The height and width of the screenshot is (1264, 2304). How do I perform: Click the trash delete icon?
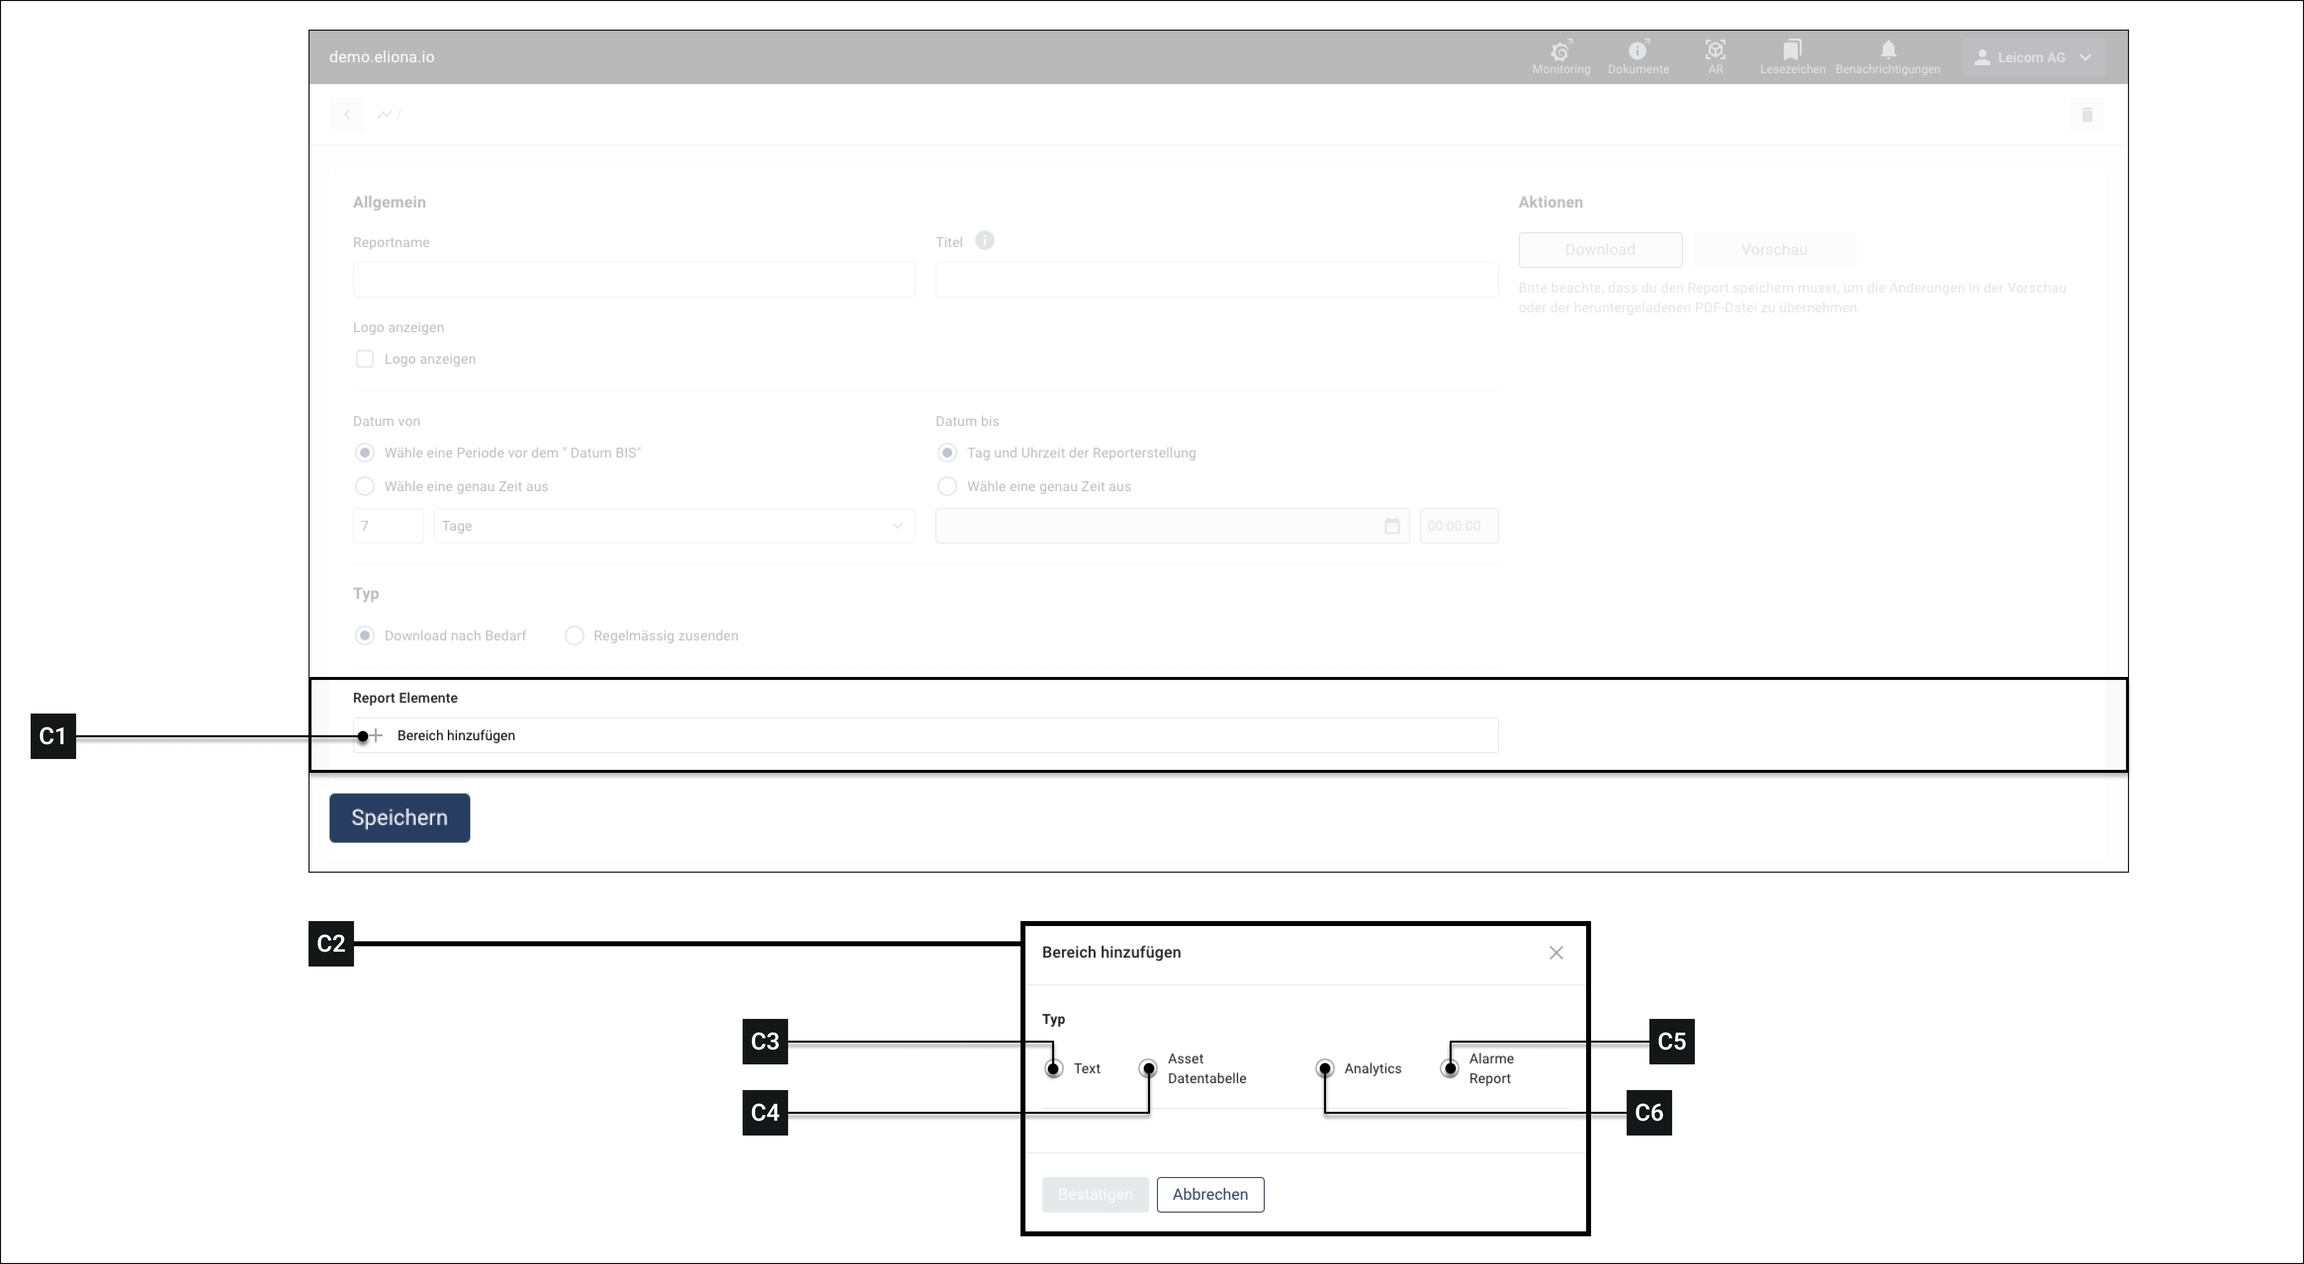point(2086,115)
